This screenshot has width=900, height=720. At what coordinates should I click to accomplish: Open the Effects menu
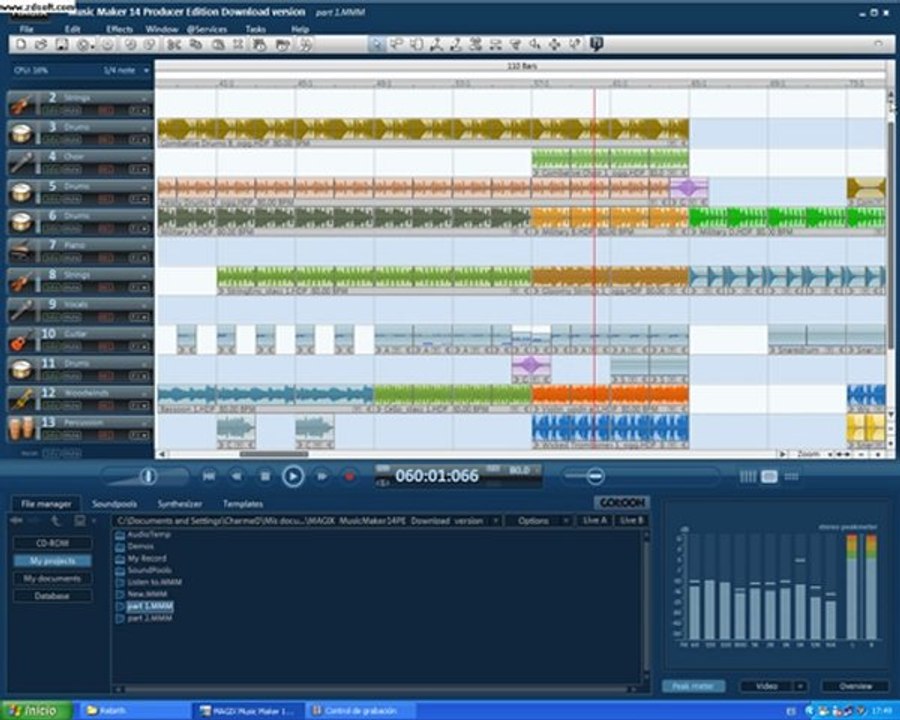pos(119,30)
